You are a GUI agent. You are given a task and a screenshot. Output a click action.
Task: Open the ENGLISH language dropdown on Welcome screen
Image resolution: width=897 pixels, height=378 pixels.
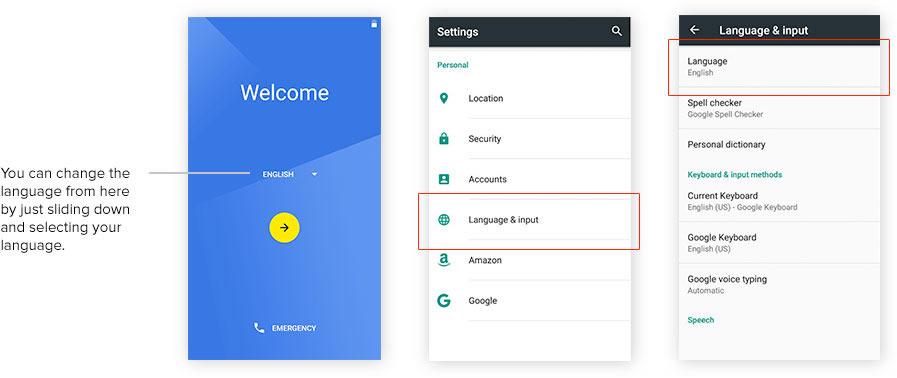289,174
